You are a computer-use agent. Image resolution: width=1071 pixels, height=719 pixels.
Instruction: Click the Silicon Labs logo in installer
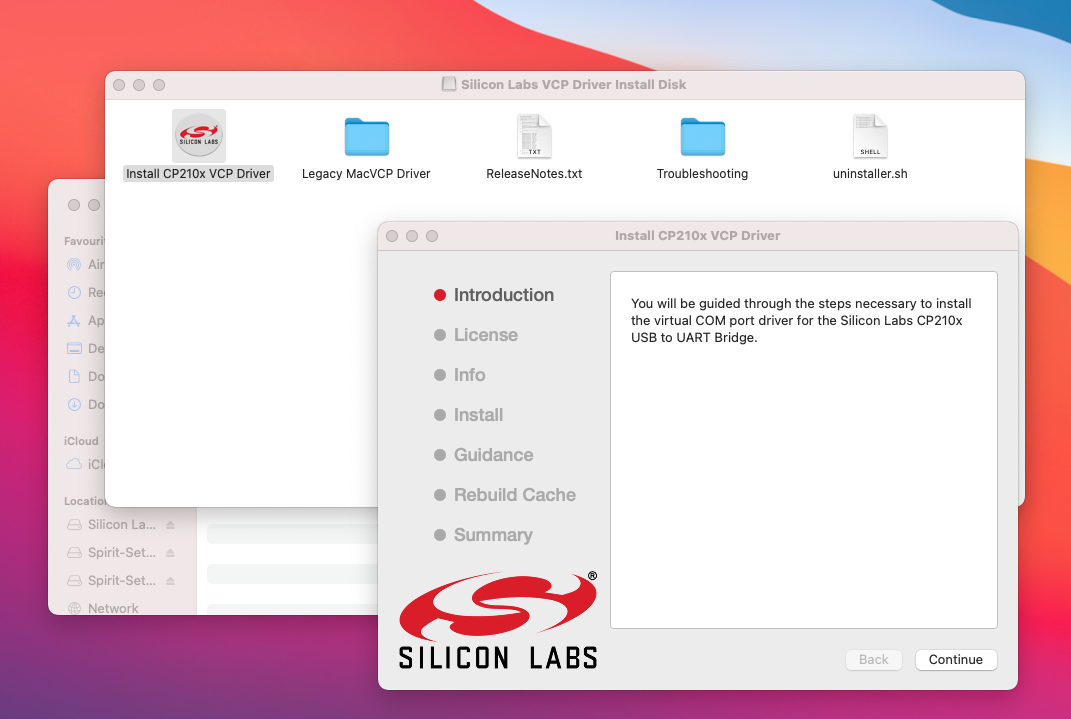click(498, 620)
